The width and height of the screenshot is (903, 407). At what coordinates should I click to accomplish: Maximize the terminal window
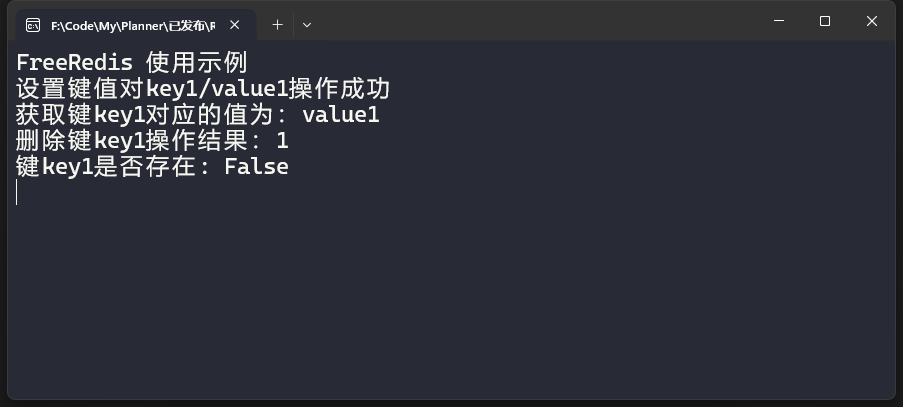(825, 21)
